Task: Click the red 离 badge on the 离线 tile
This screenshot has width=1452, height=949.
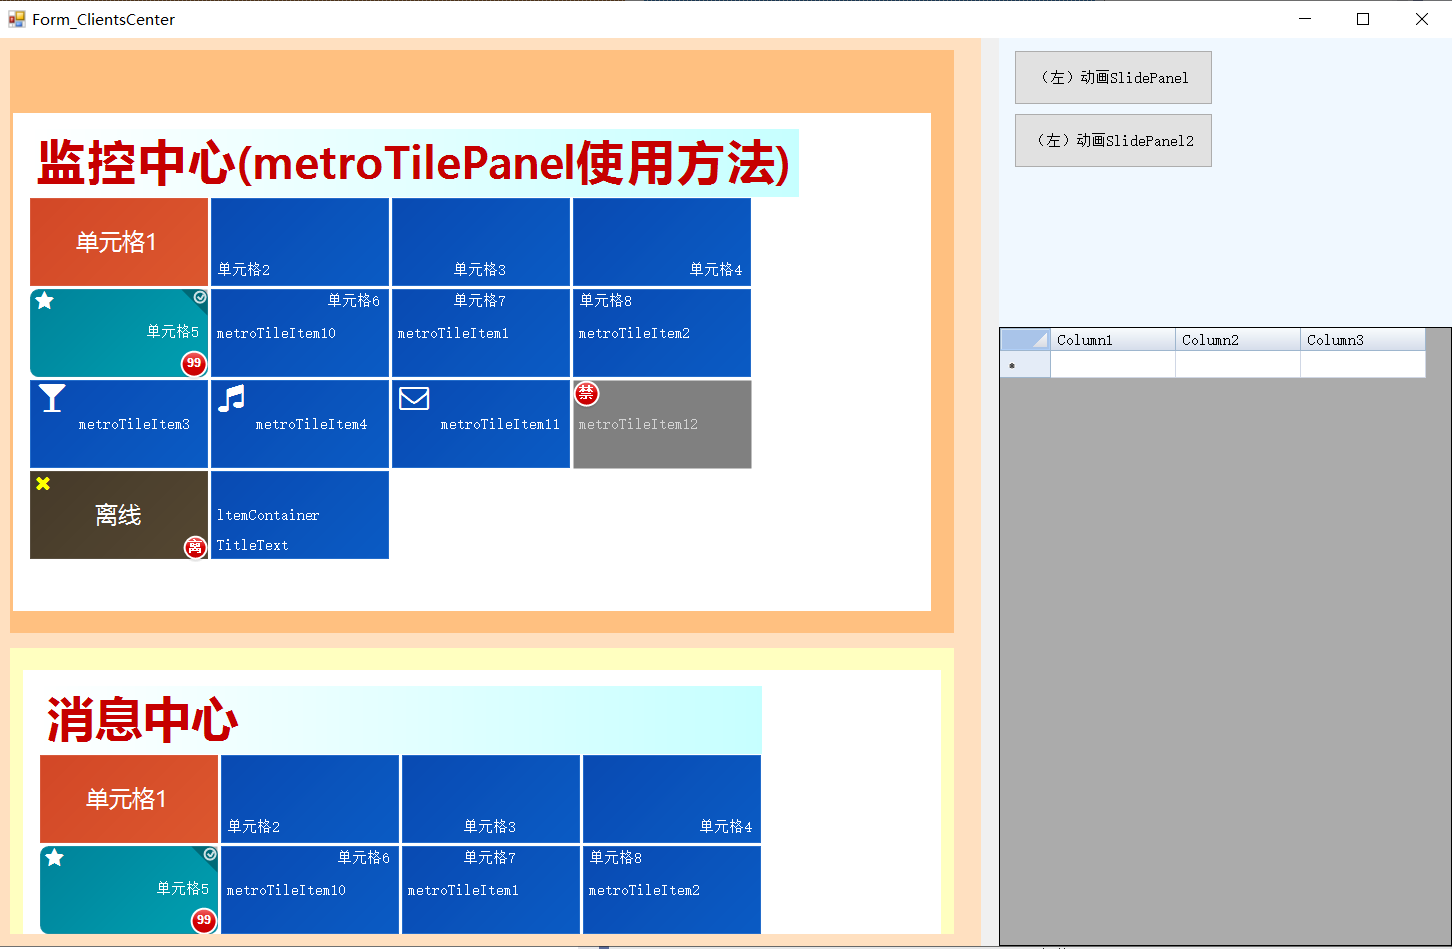Action: tap(195, 548)
